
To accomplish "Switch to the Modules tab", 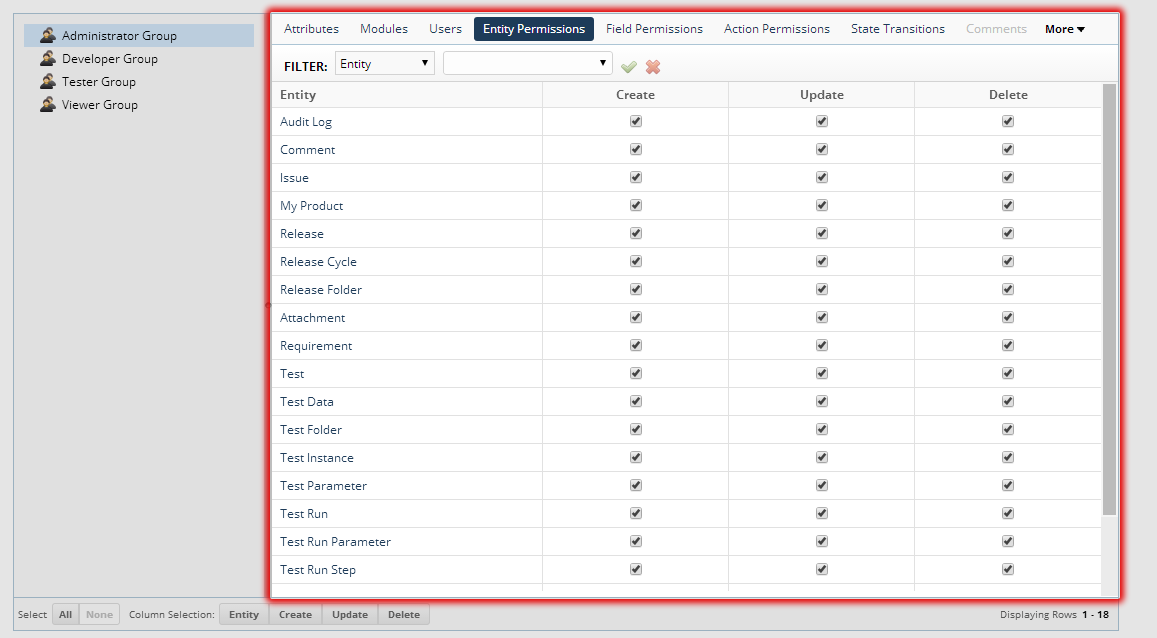I will [384, 29].
